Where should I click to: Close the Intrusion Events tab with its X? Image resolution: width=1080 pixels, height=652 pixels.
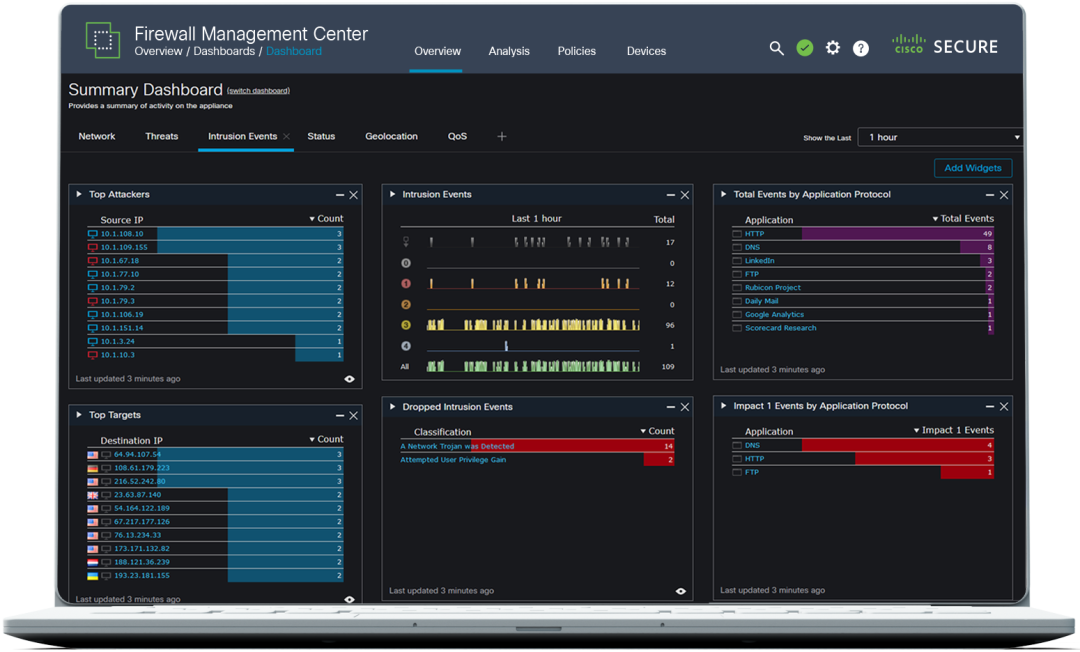[x=287, y=136]
